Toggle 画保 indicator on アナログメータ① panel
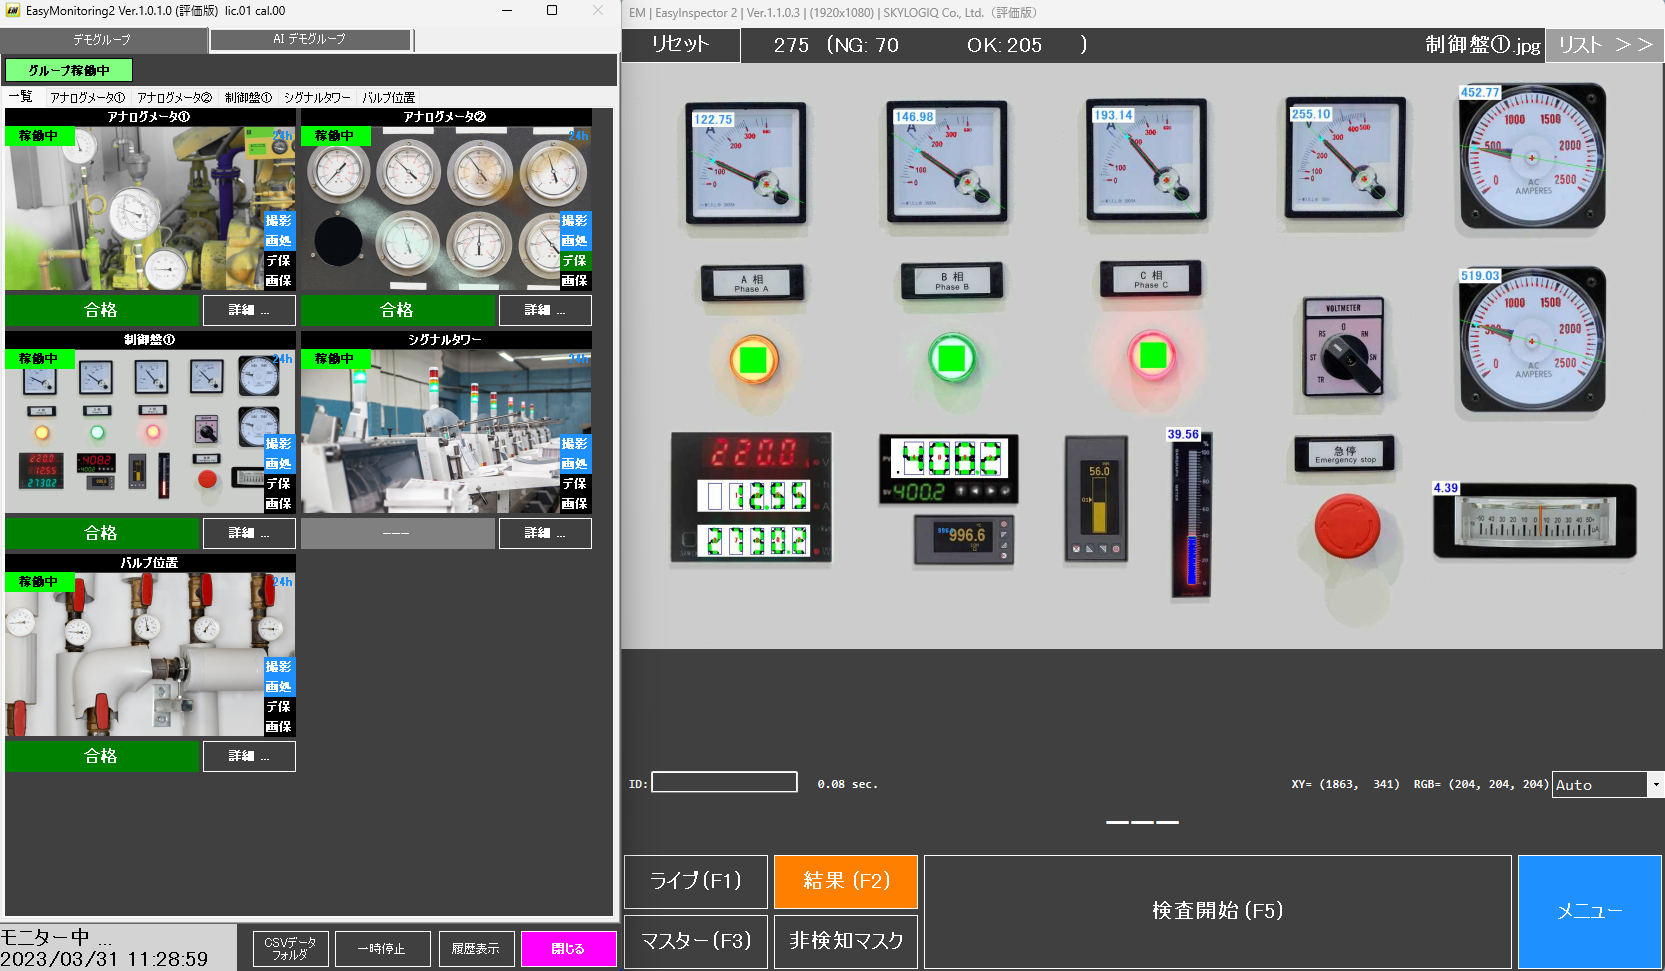Viewport: 1665px width, 971px height. click(279, 281)
